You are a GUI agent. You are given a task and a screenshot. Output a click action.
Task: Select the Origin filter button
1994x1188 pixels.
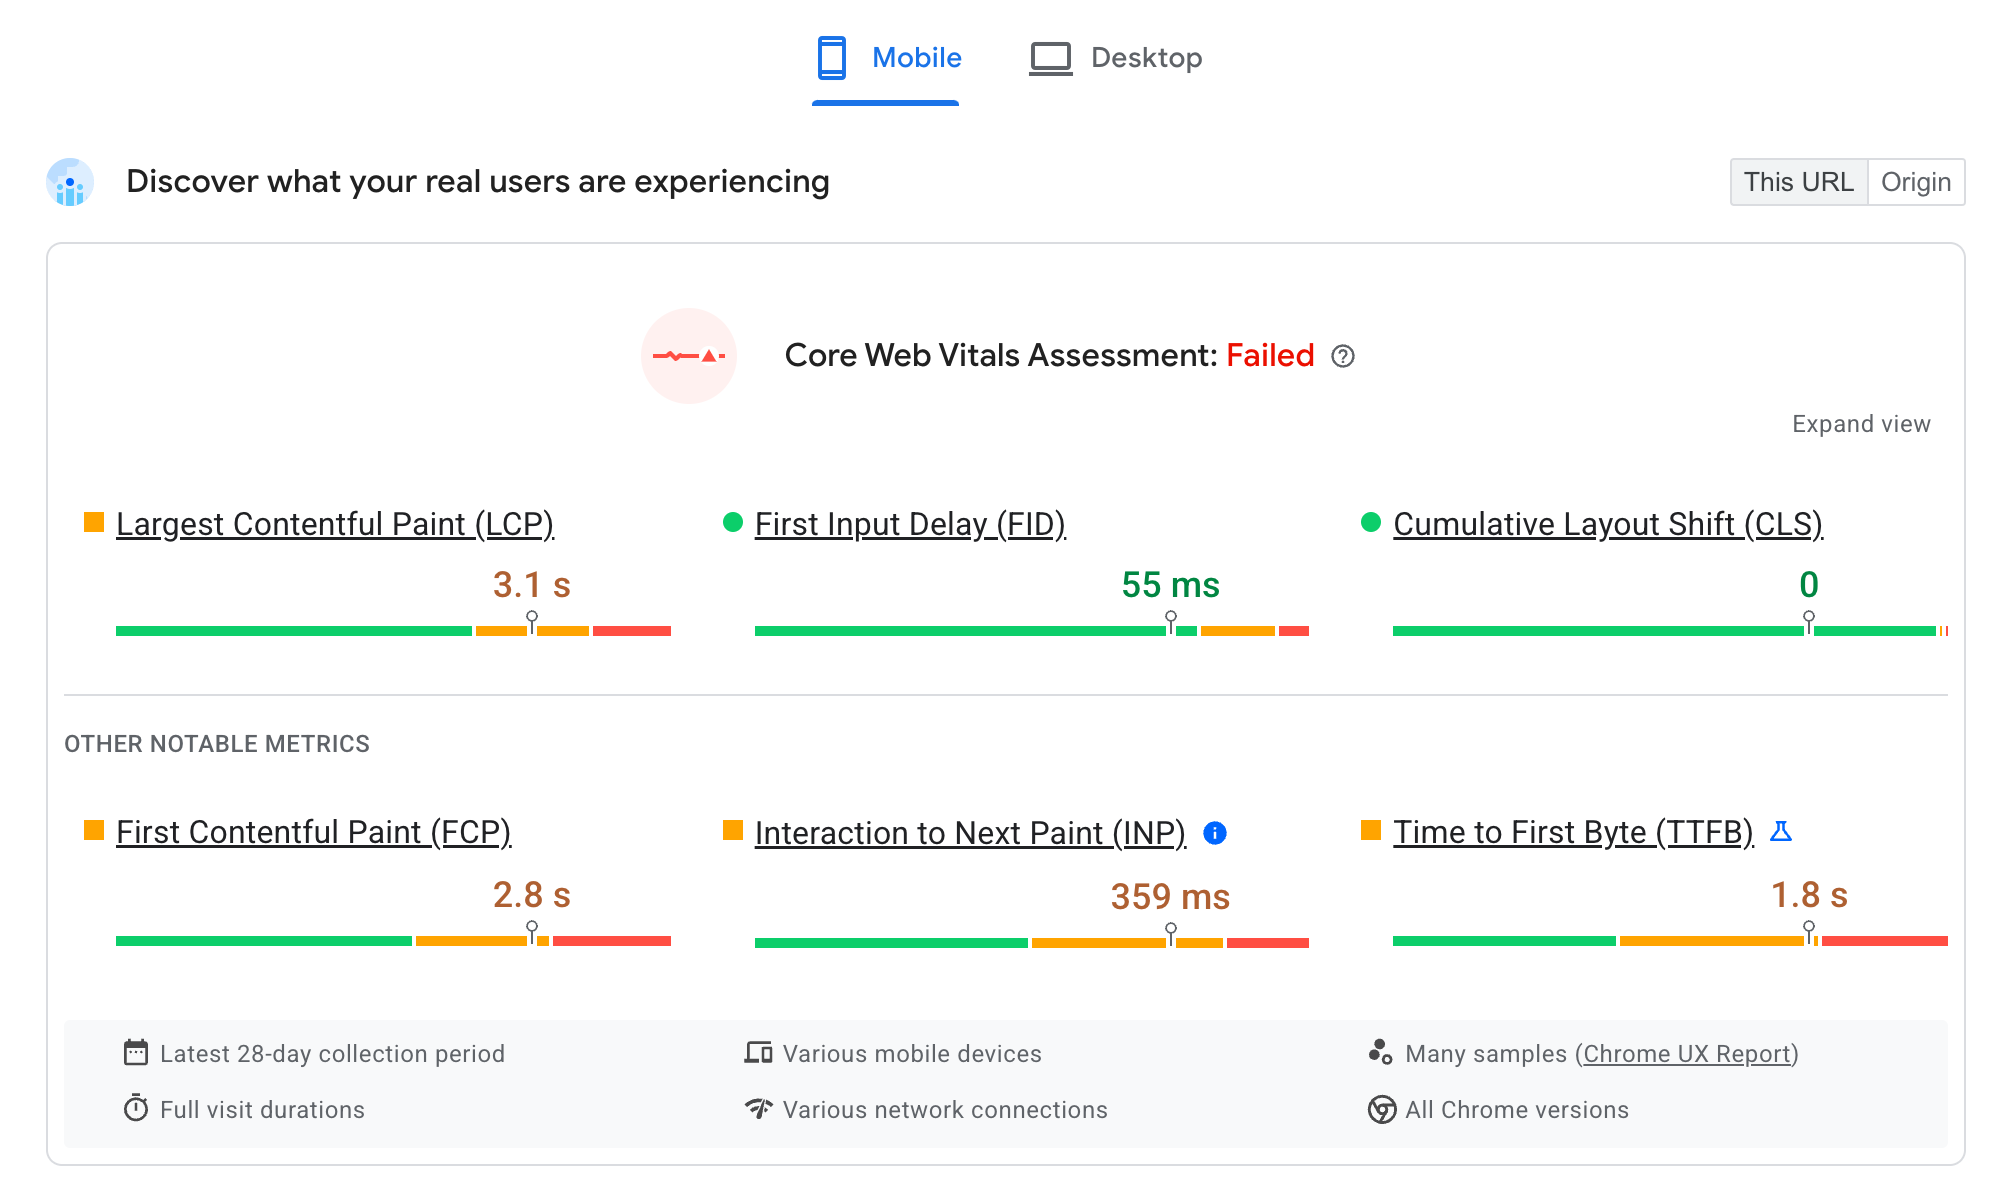click(1918, 181)
